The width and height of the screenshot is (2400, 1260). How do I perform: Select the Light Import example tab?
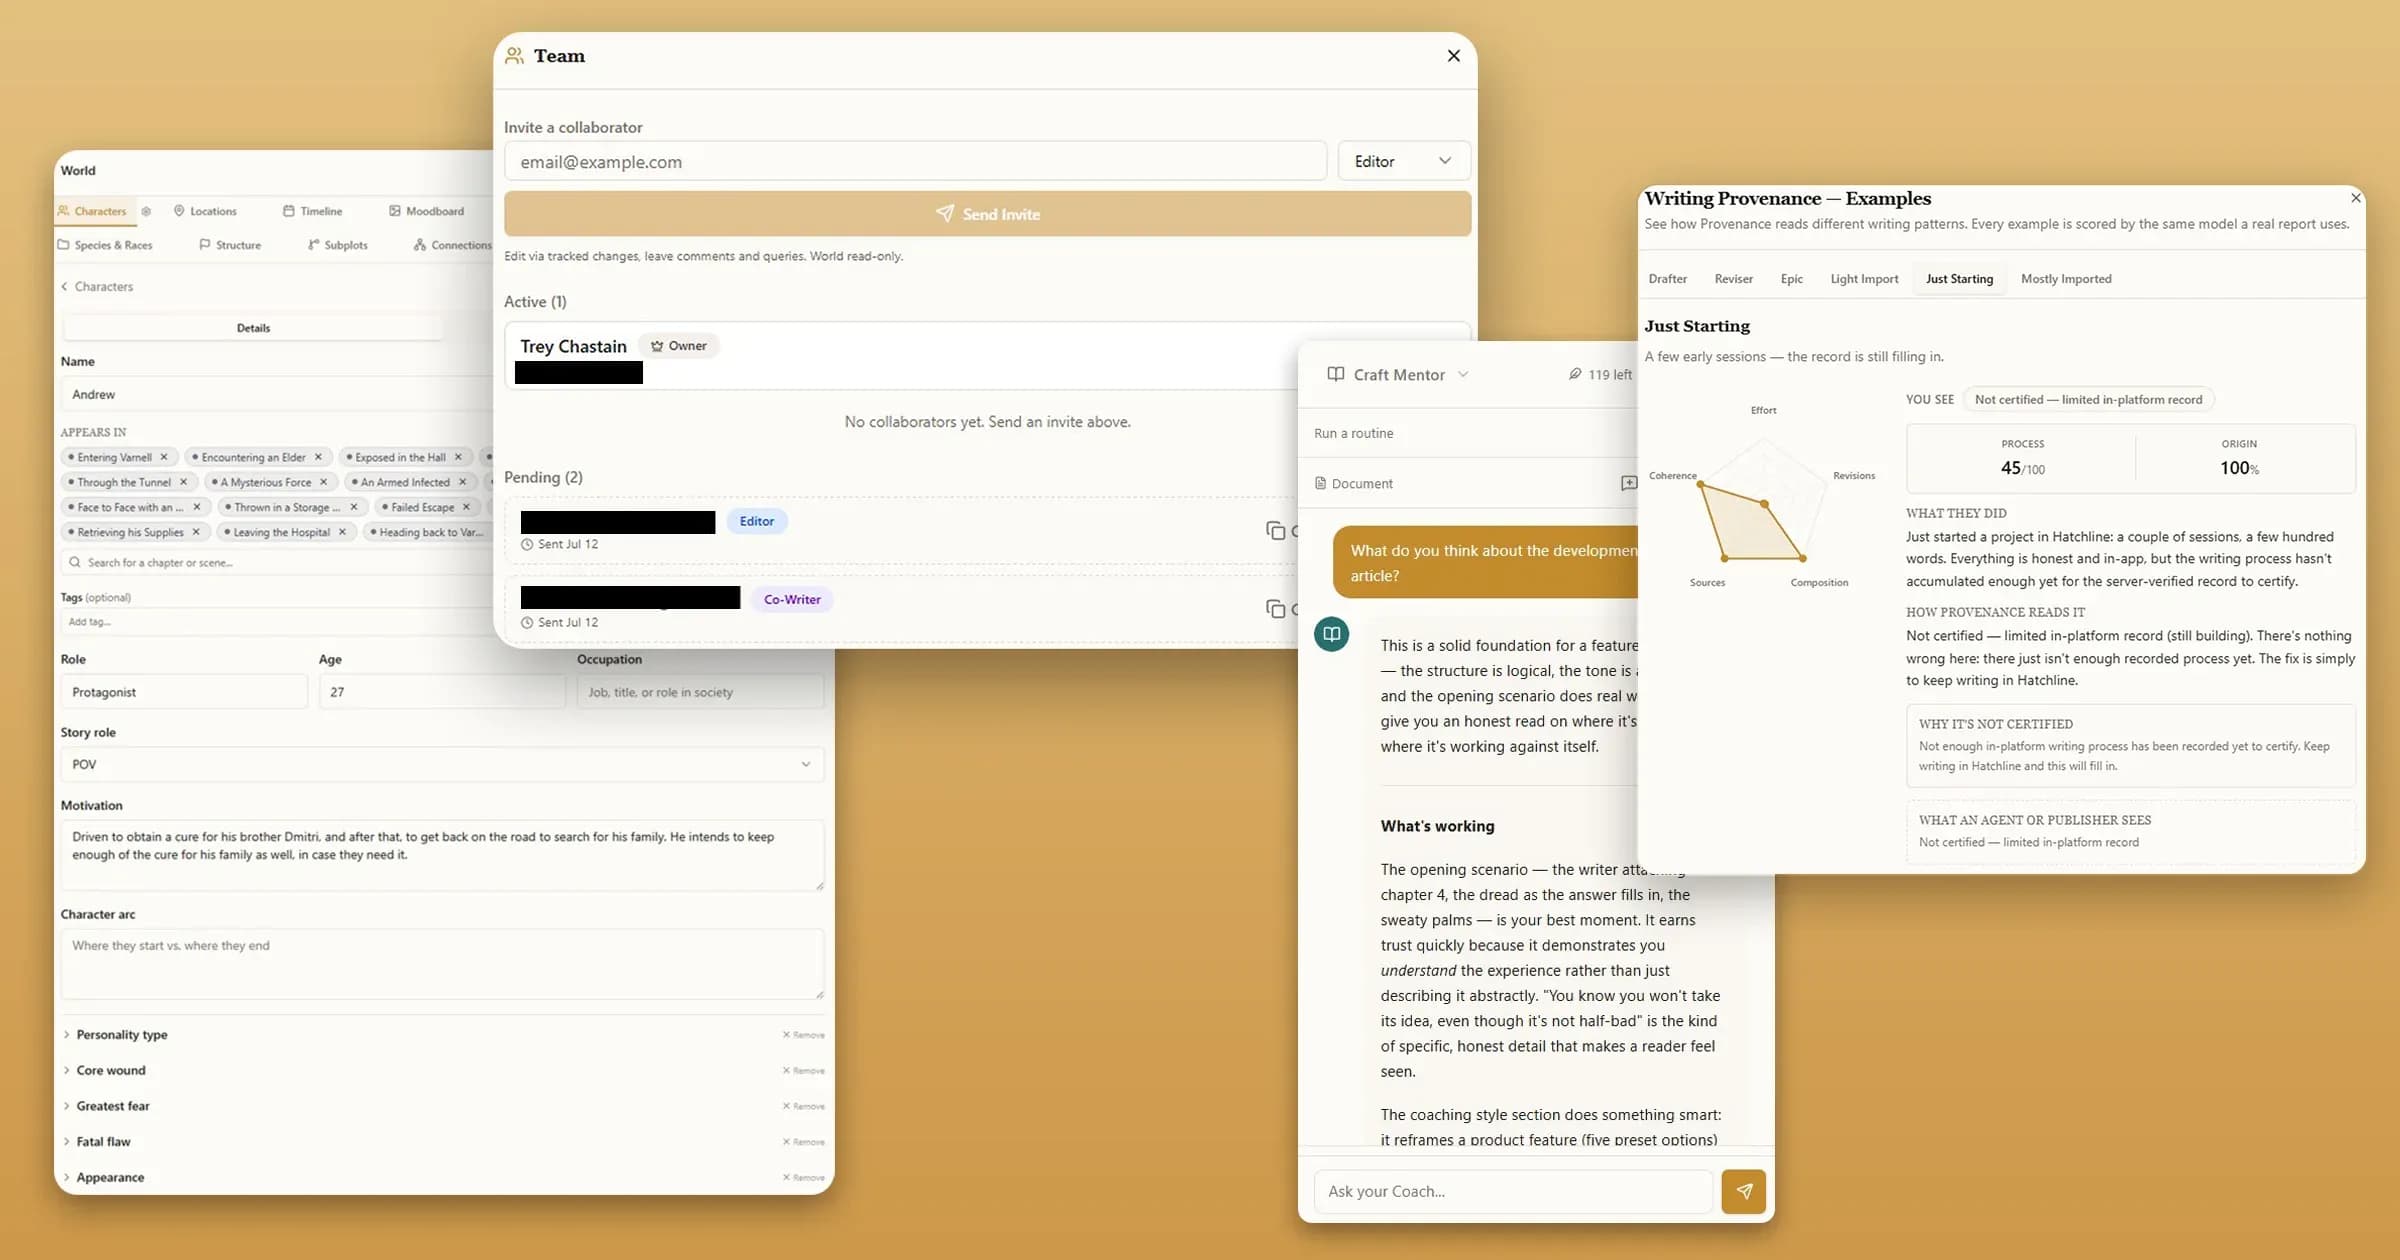coord(1864,279)
